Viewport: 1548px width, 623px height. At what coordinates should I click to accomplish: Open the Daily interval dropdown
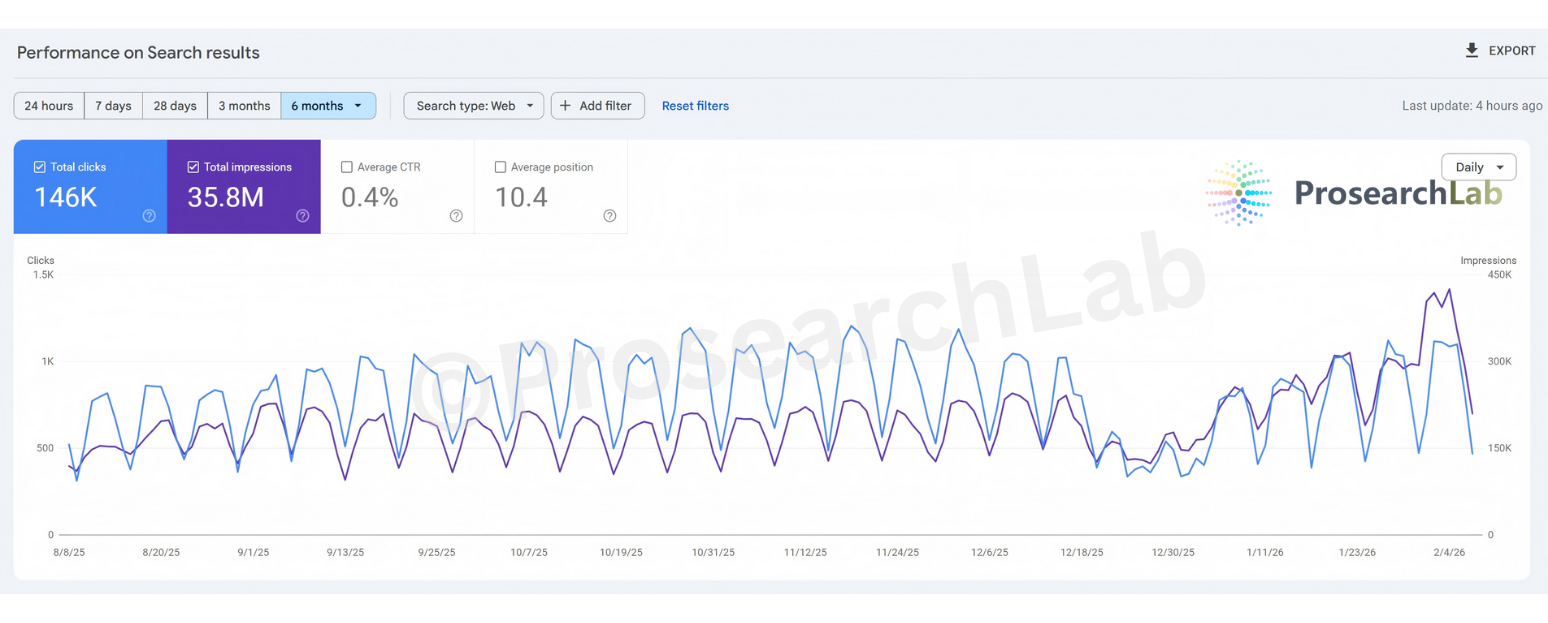point(1478,167)
